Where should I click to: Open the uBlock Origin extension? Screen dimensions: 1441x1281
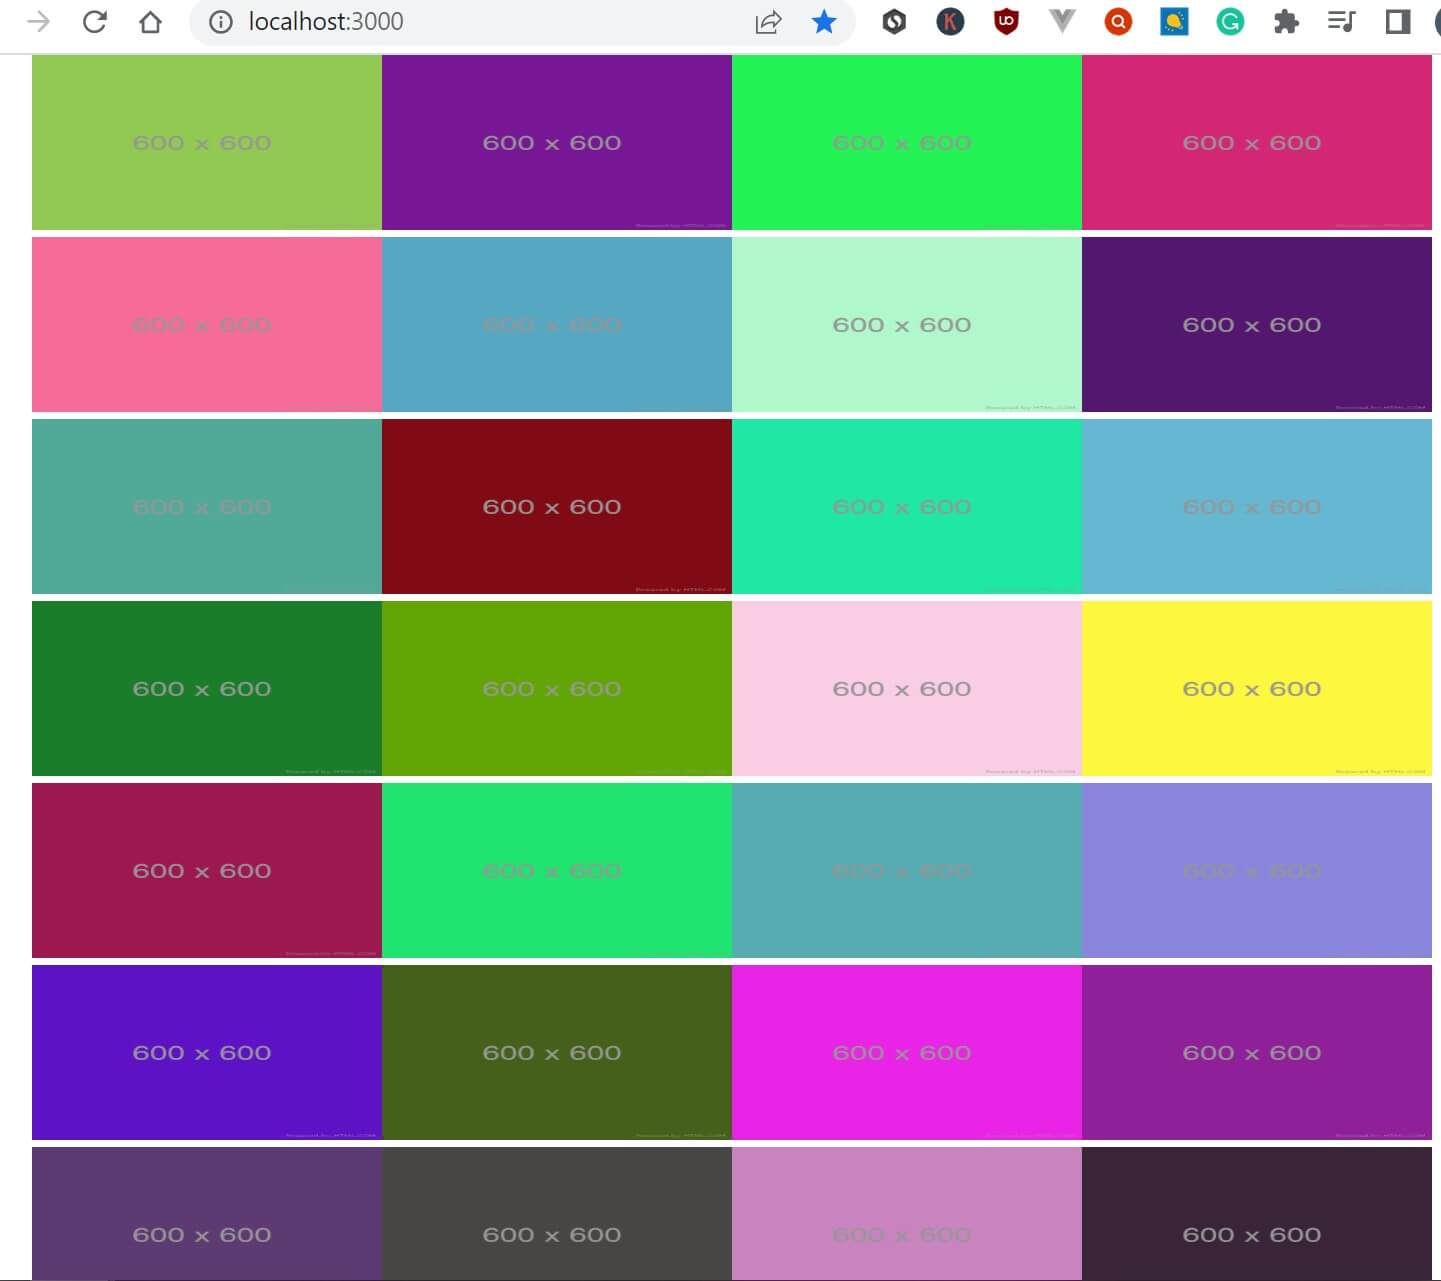point(1006,21)
